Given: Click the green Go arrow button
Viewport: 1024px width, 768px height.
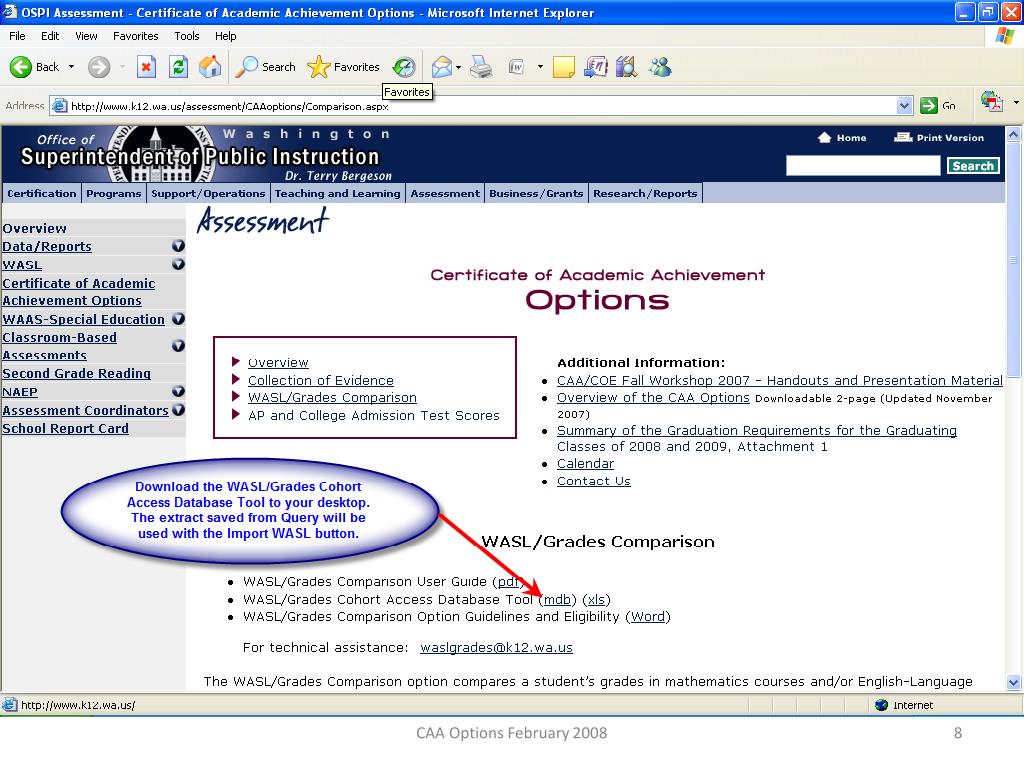Looking at the screenshot, I should pos(928,105).
